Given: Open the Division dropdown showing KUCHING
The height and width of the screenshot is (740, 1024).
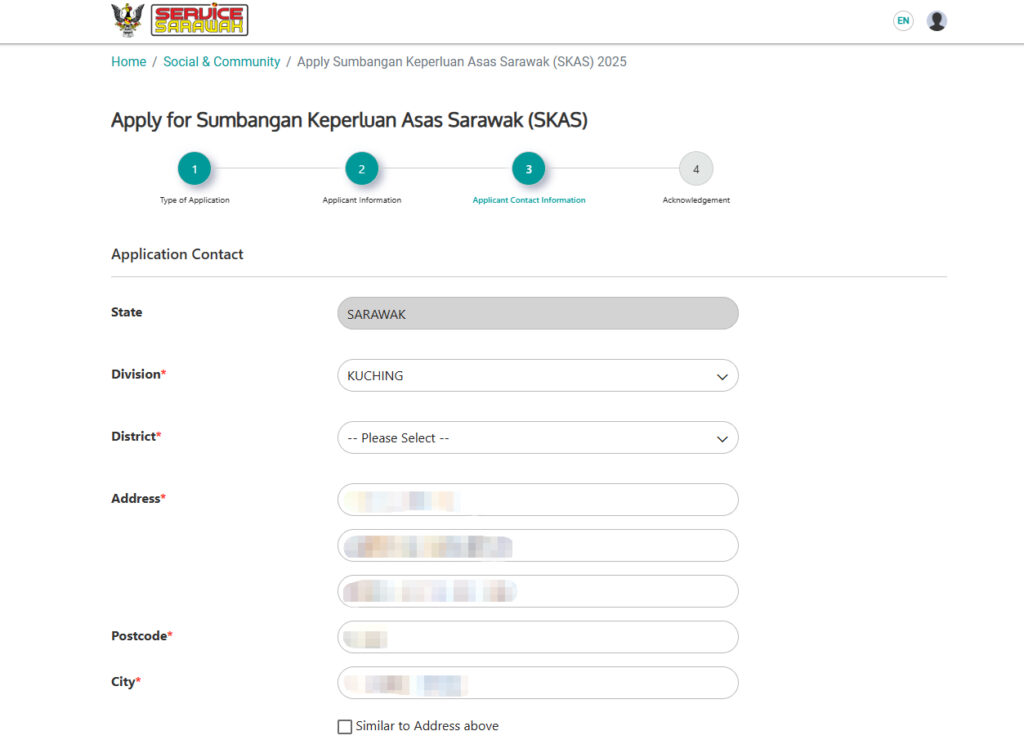Looking at the screenshot, I should pyautogui.click(x=538, y=376).
